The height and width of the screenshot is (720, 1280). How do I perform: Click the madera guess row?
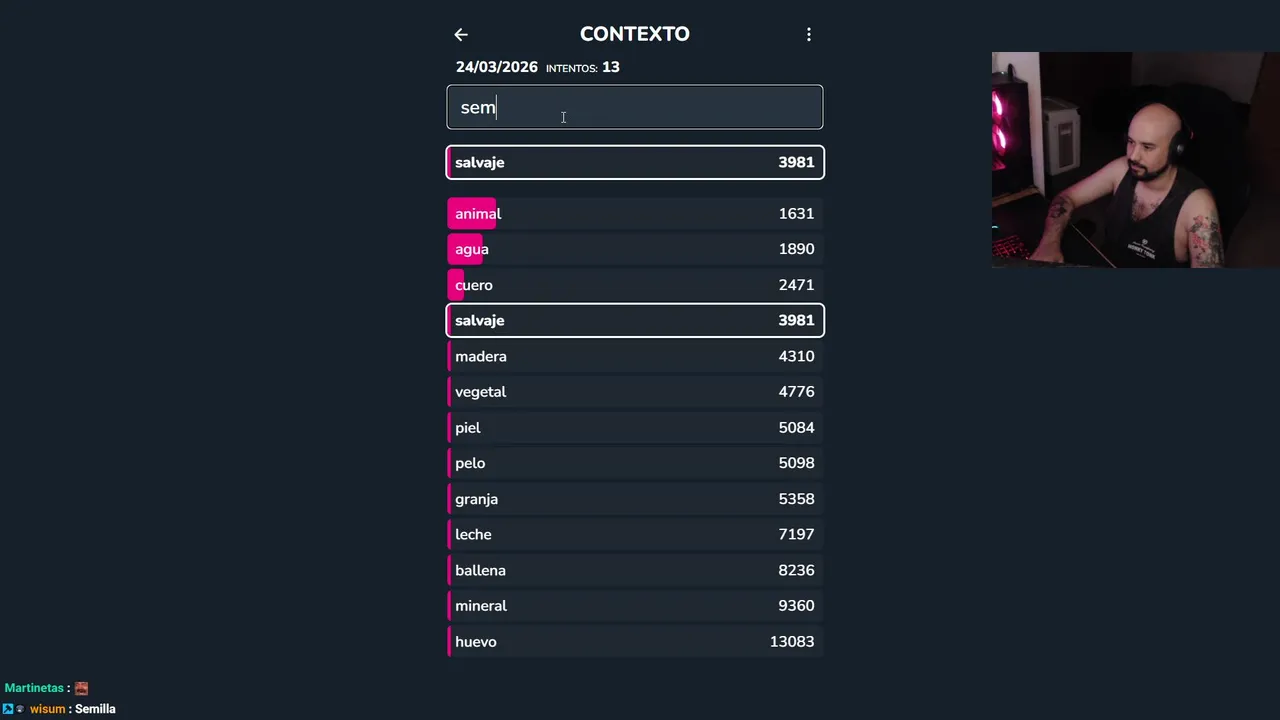(635, 356)
